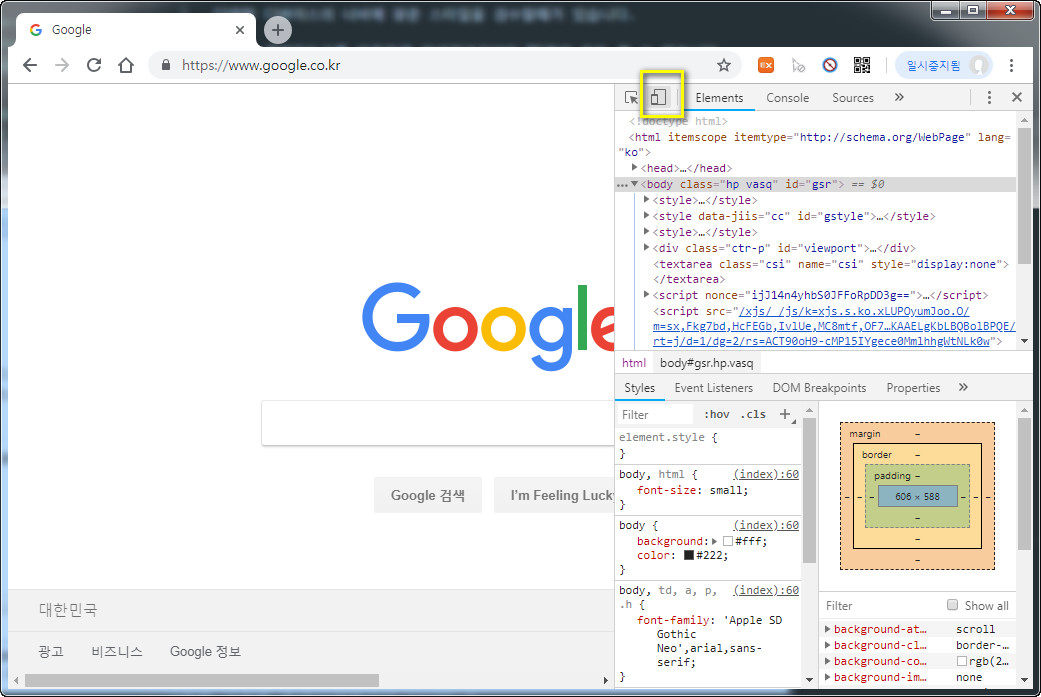The image size is (1041, 697).
Task: Select the textarea class csi node
Action: click(x=831, y=271)
